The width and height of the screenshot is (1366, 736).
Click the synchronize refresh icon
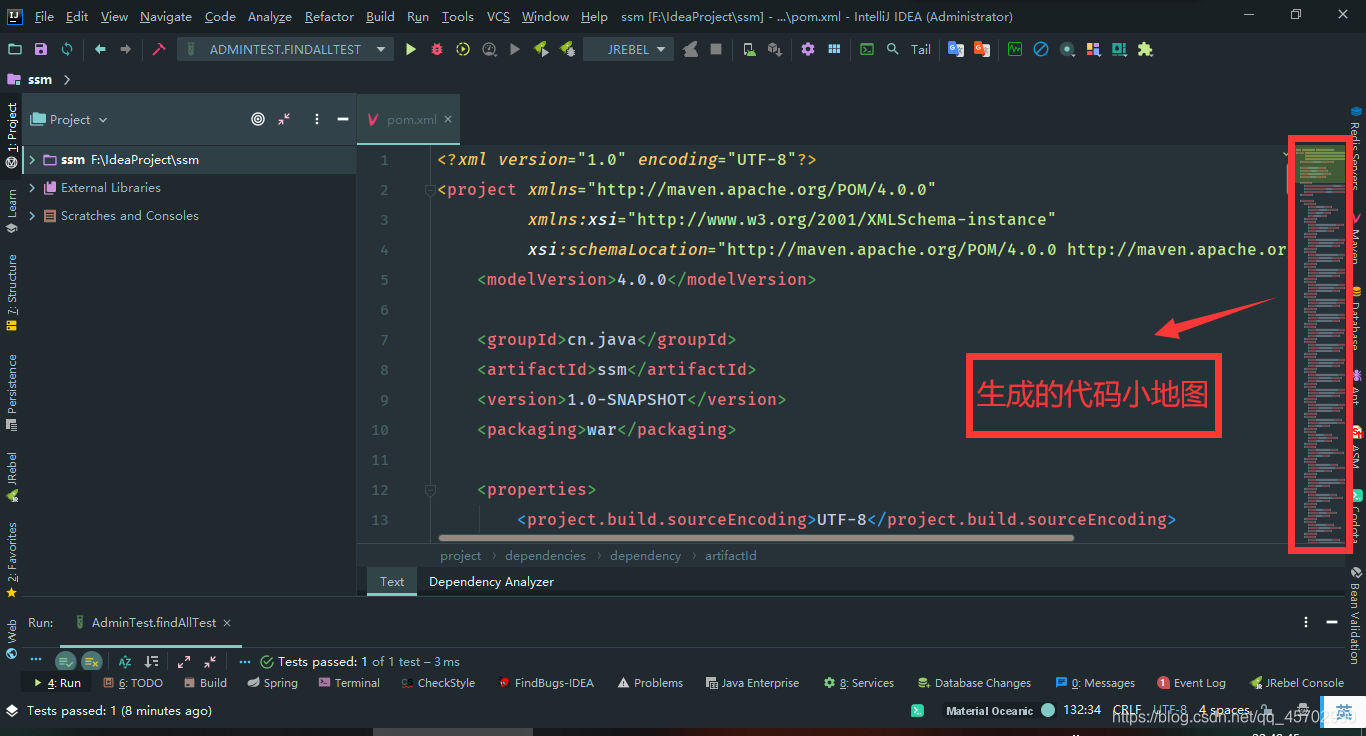click(x=67, y=49)
